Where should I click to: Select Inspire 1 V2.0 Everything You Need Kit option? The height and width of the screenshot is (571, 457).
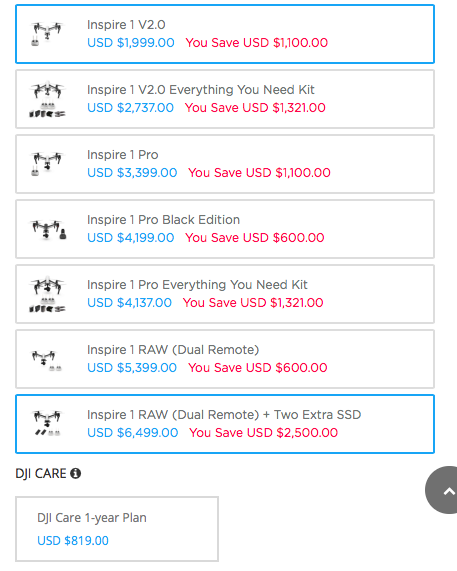click(x=225, y=99)
